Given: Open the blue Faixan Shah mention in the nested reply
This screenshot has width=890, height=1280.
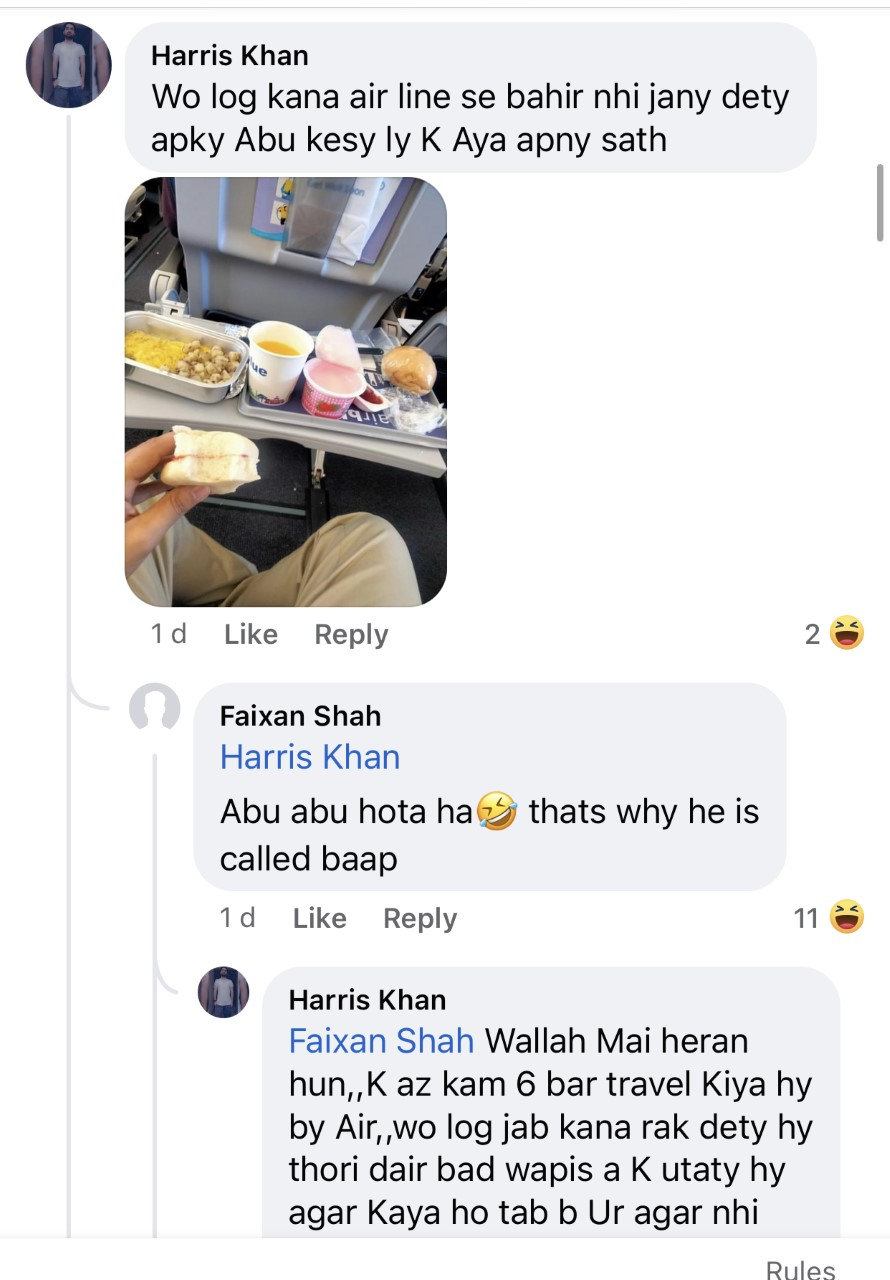Looking at the screenshot, I should 381,1041.
